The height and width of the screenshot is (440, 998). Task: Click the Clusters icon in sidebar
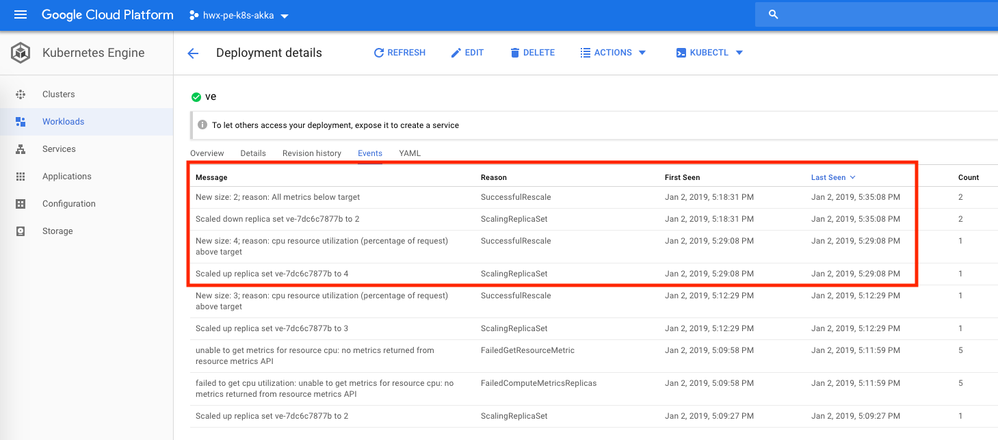(x=20, y=94)
